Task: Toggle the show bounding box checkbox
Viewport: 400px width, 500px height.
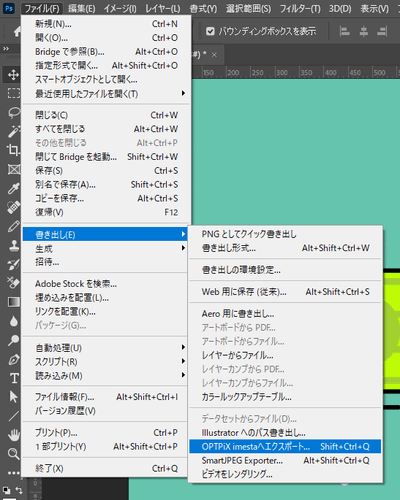Action: click(210, 31)
